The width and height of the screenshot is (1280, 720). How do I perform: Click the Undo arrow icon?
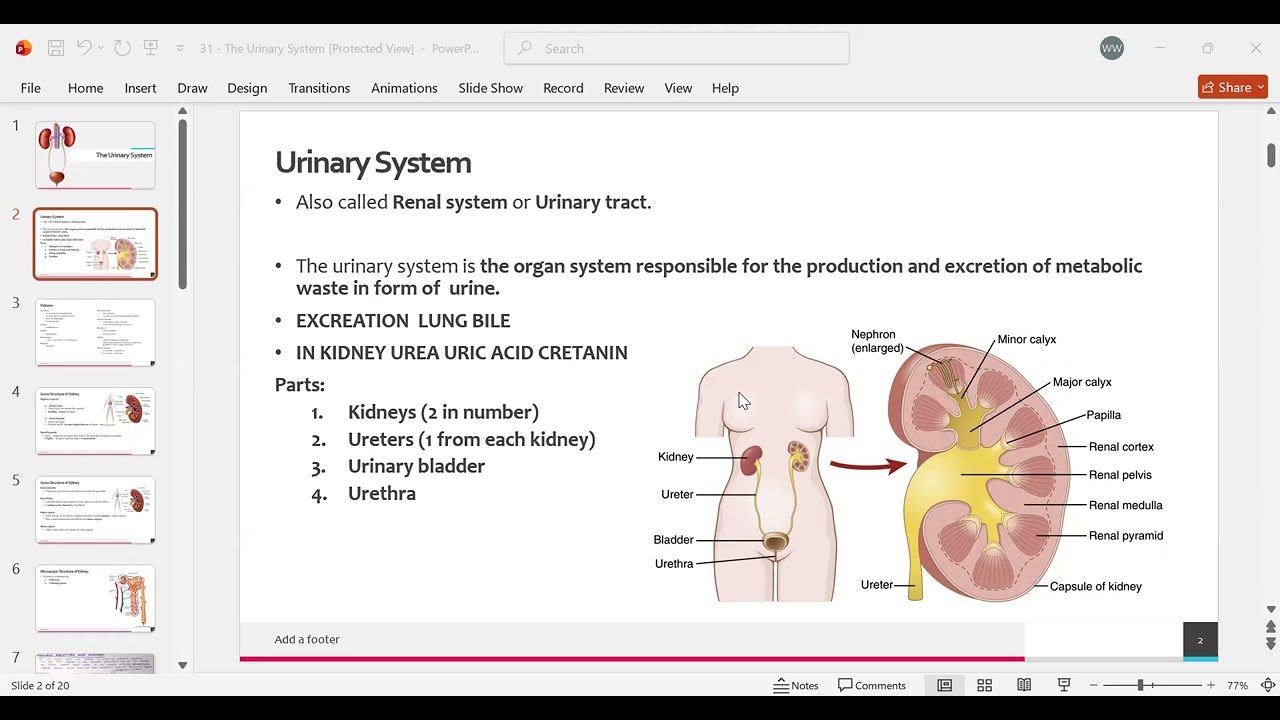click(84, 48)
